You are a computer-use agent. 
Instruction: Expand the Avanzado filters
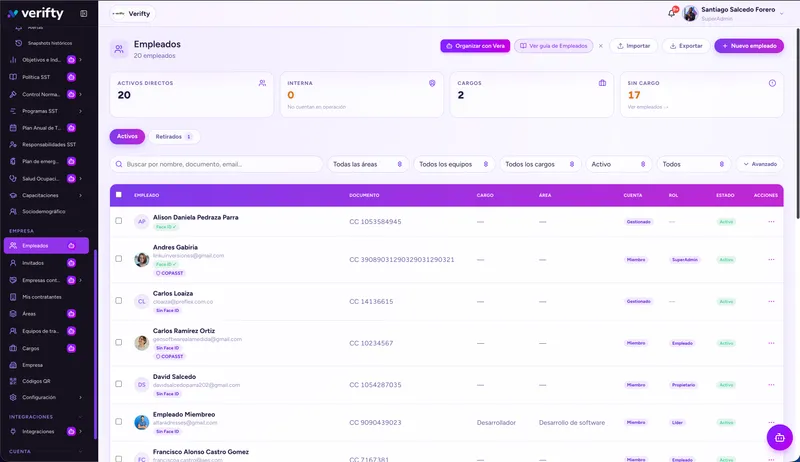[x=760, y=164]
